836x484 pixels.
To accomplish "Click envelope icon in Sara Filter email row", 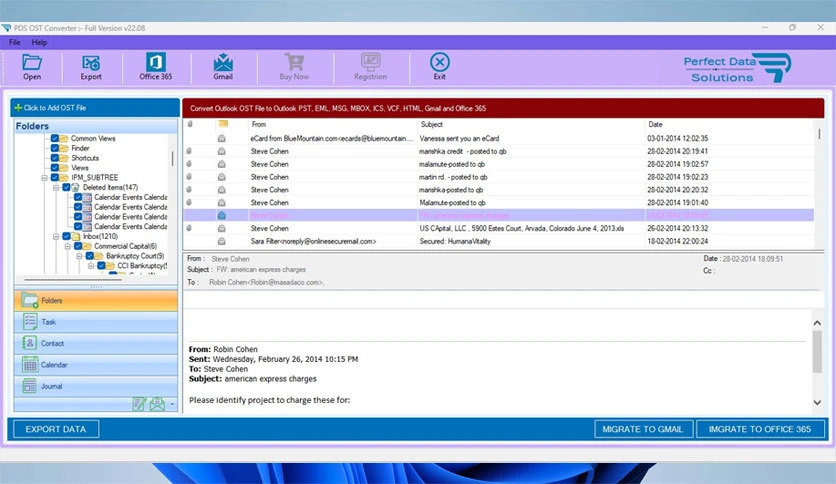I will pyautogui.click(x=221, y=241).
